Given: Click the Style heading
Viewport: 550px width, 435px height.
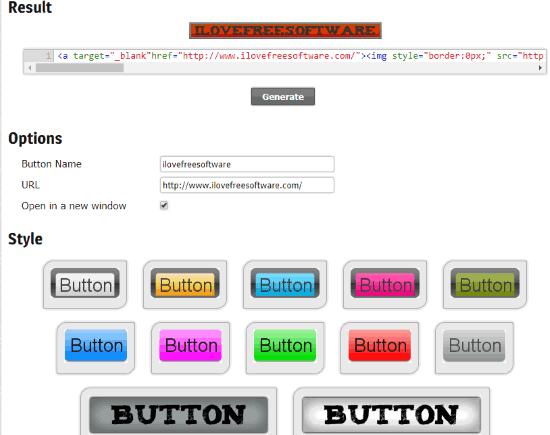Looking at the screenshot, I should [25, 239].
